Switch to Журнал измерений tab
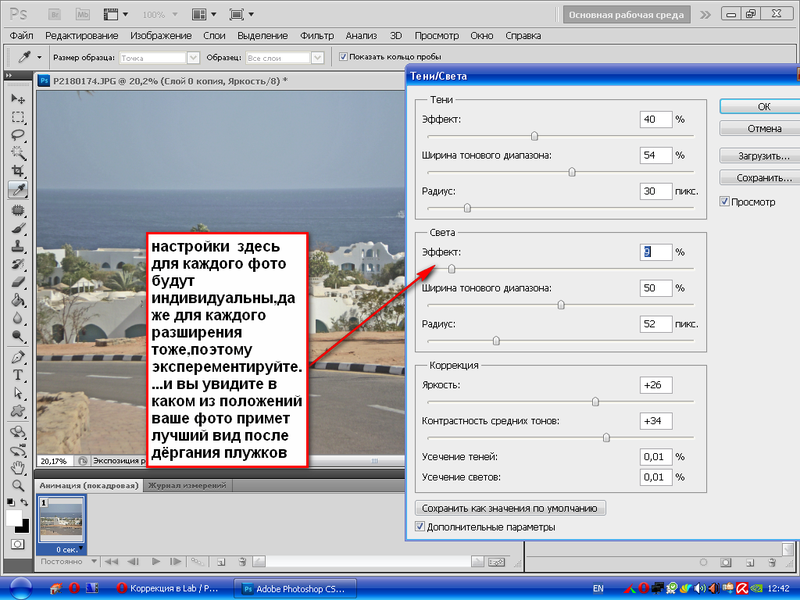The height and width of the screenshot is (600, 800). (187, 485)
